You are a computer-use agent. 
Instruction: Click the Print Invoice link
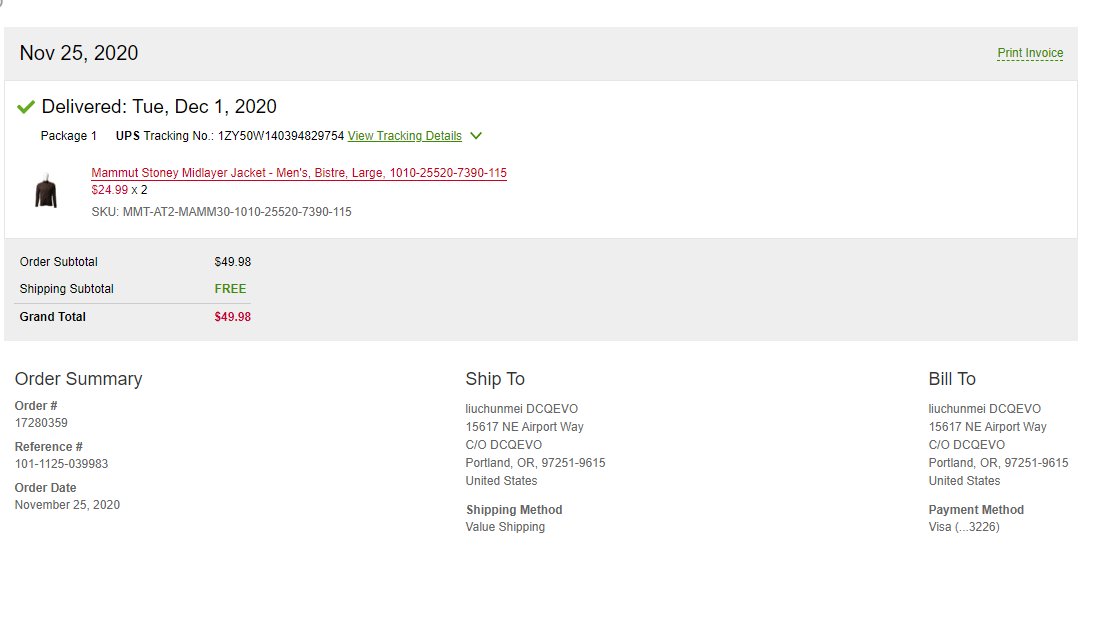coord(1030,53)
